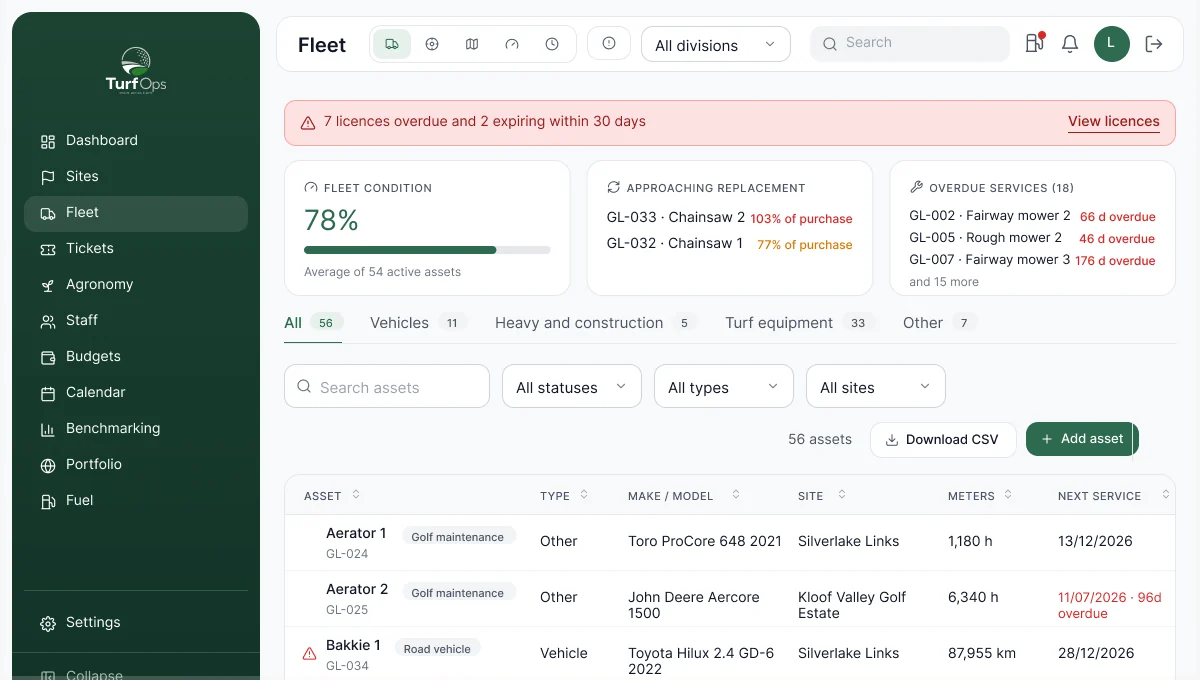Click the Fleet Condition 78% card

pos(427,228)
